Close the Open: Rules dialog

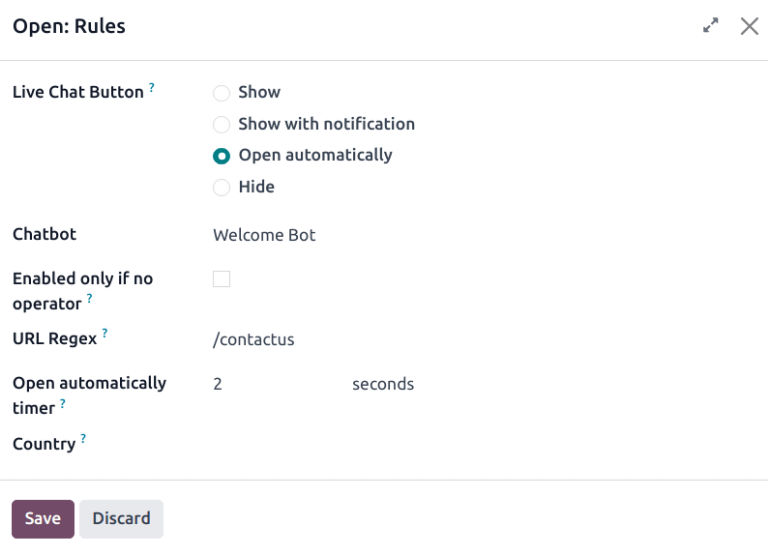coord(749,27)
